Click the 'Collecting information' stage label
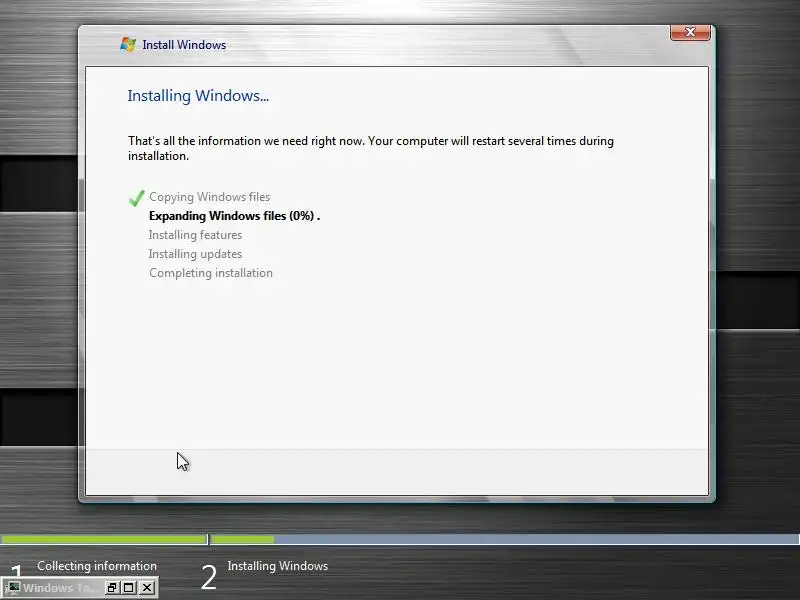The width and height of the screenshot is (800, 600). point(97,566)
